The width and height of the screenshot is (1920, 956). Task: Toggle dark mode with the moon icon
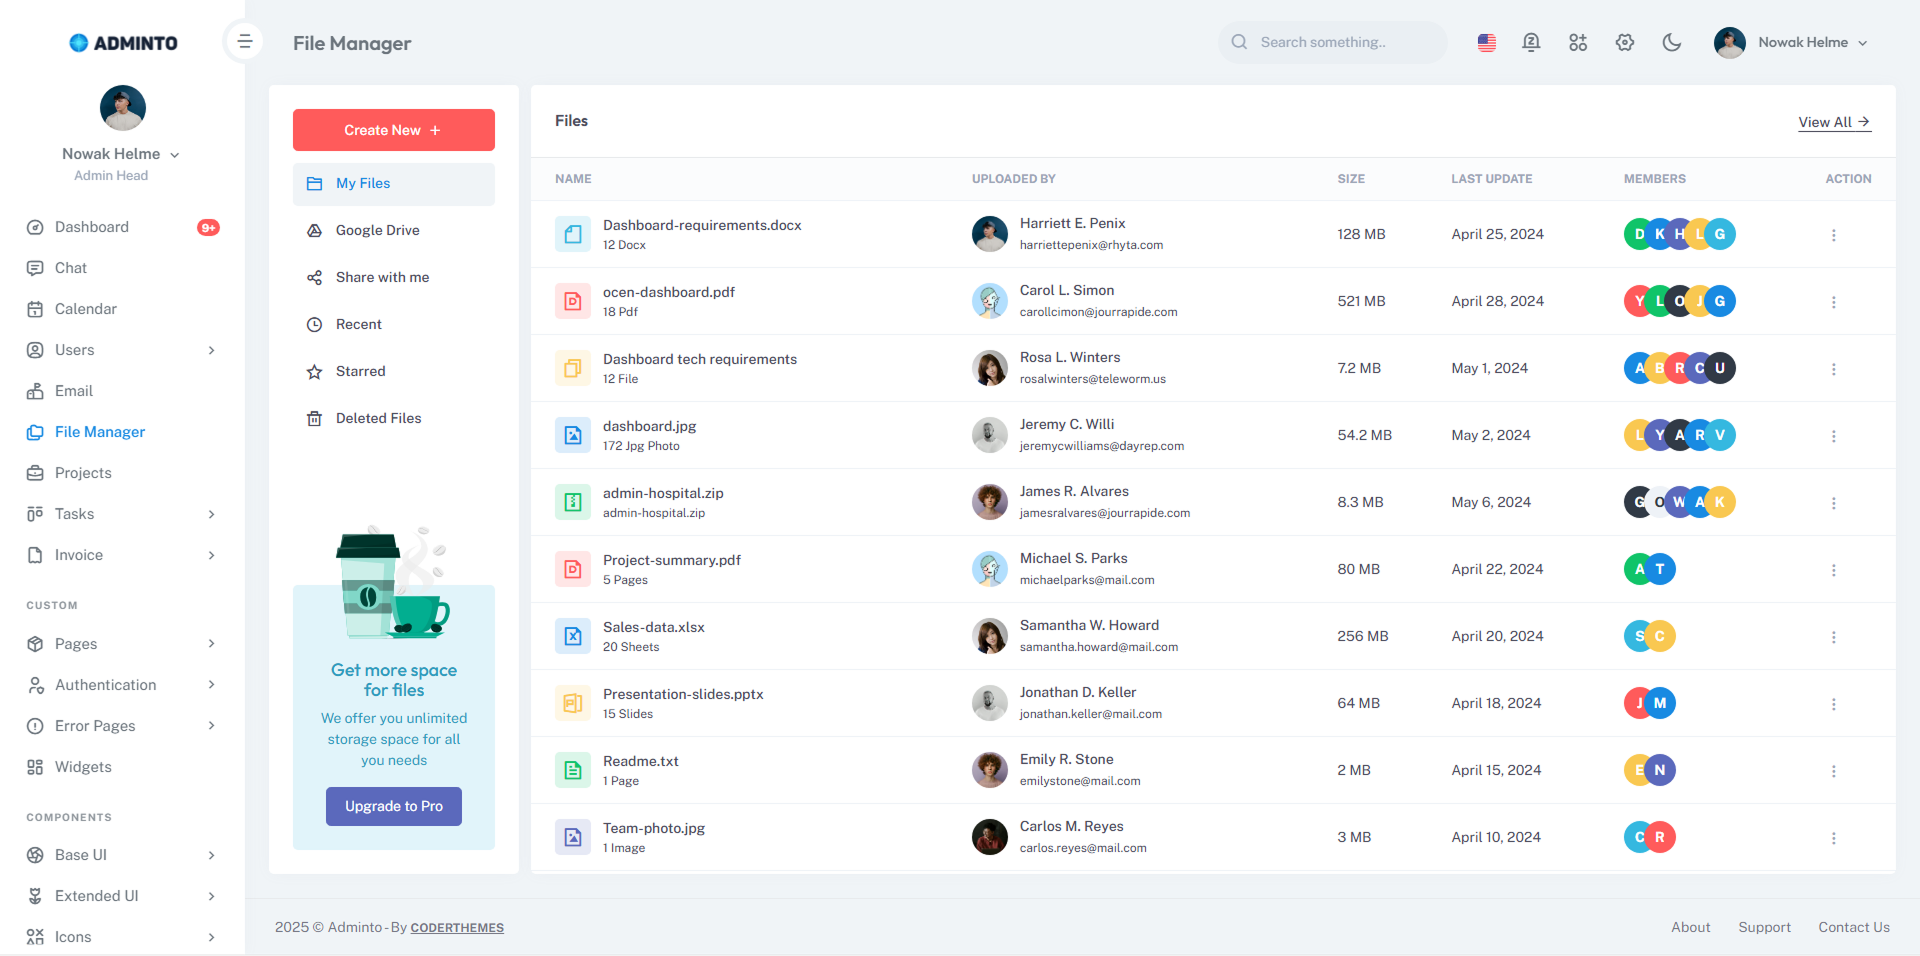click(x=1671, y=42)
